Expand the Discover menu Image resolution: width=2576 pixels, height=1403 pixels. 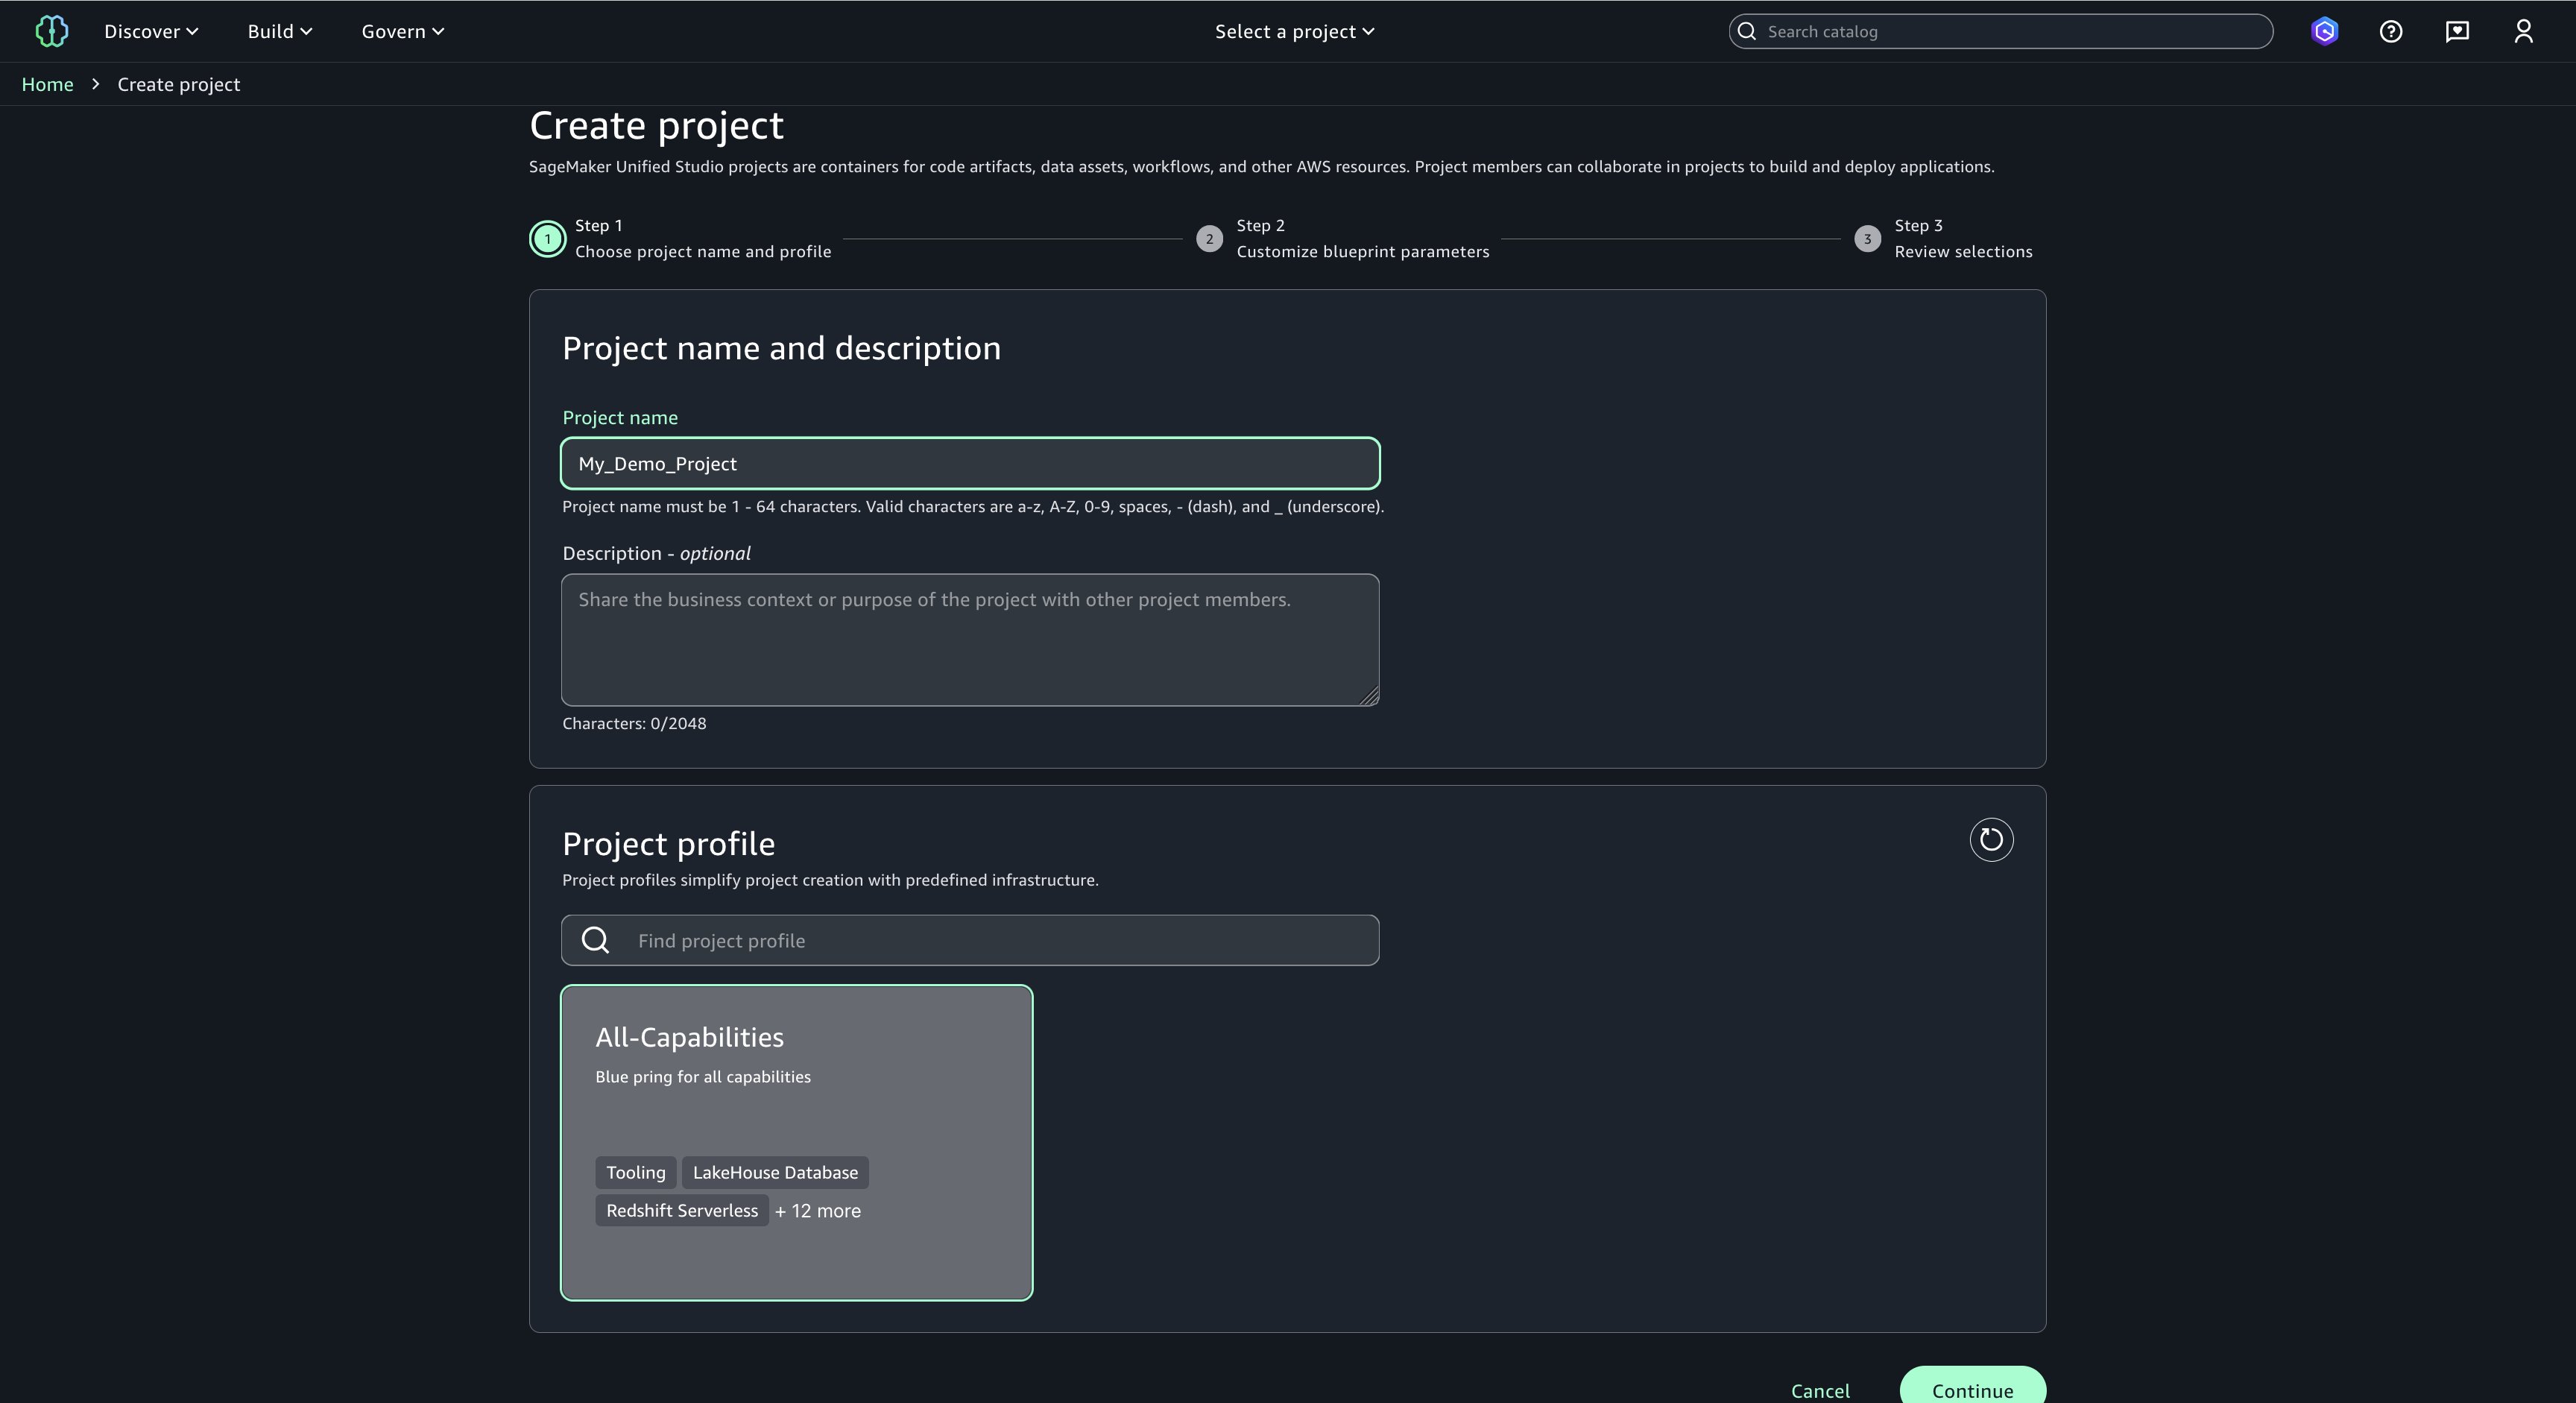(151, 31)
